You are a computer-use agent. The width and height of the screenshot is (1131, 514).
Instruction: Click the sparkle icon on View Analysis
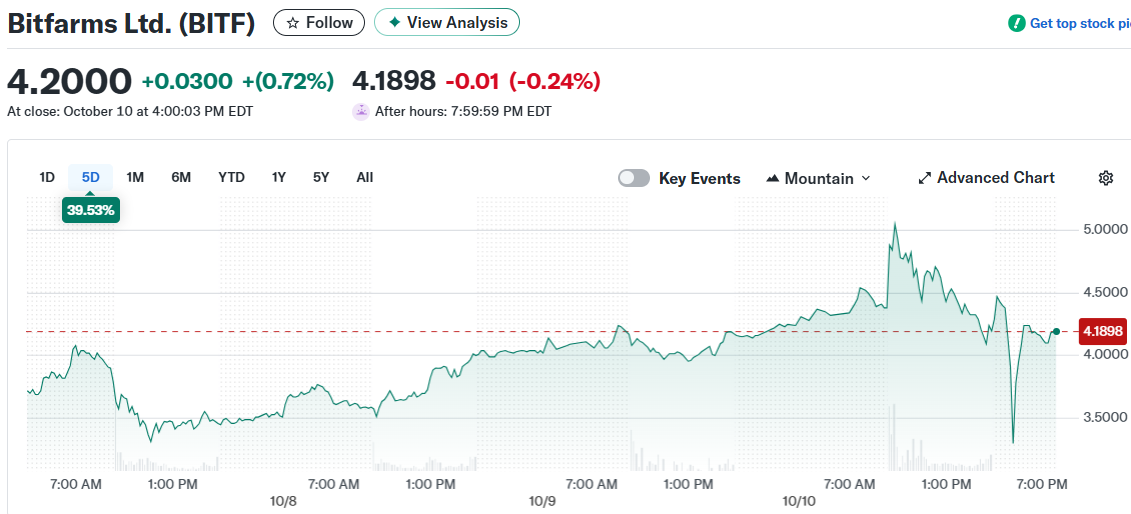[395, 23]
